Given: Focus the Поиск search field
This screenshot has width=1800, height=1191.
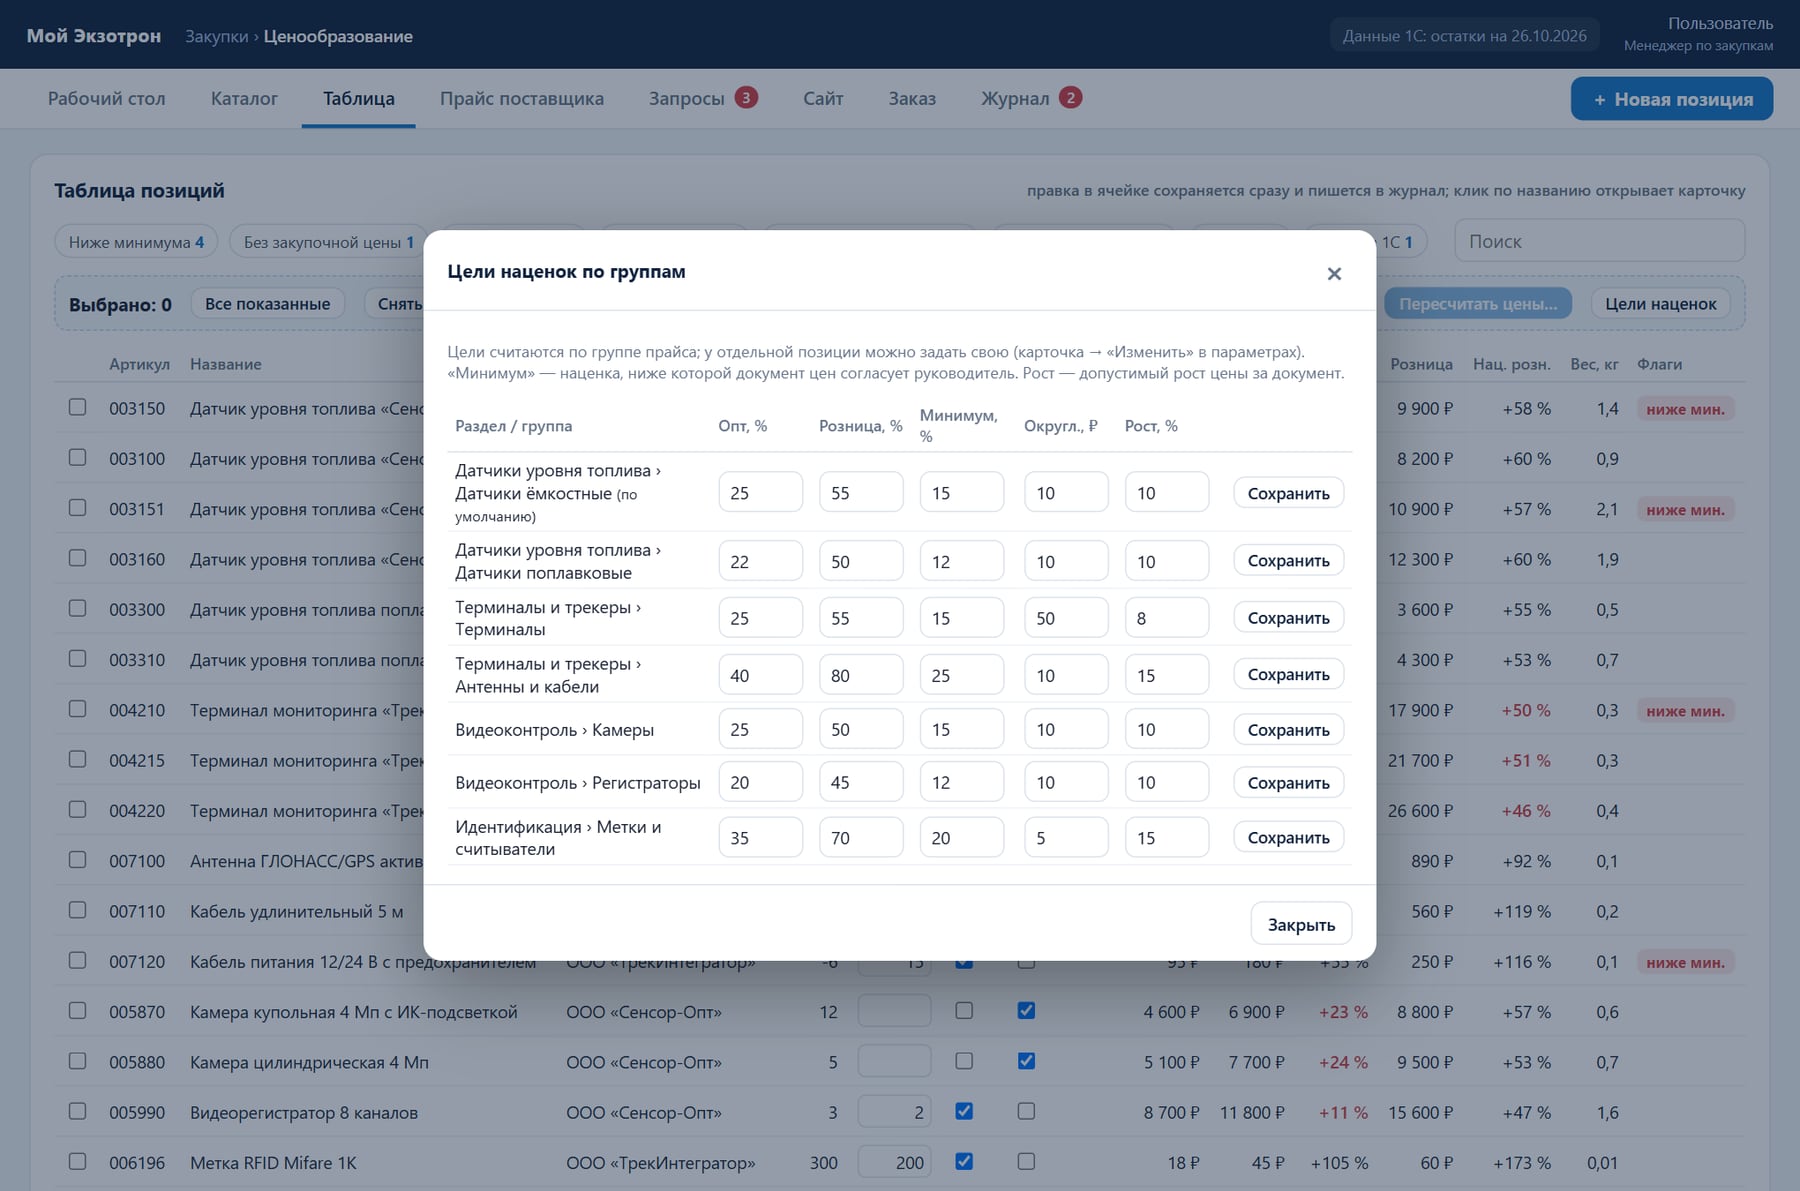Looking at the screenshot, I should [1599, 241].
